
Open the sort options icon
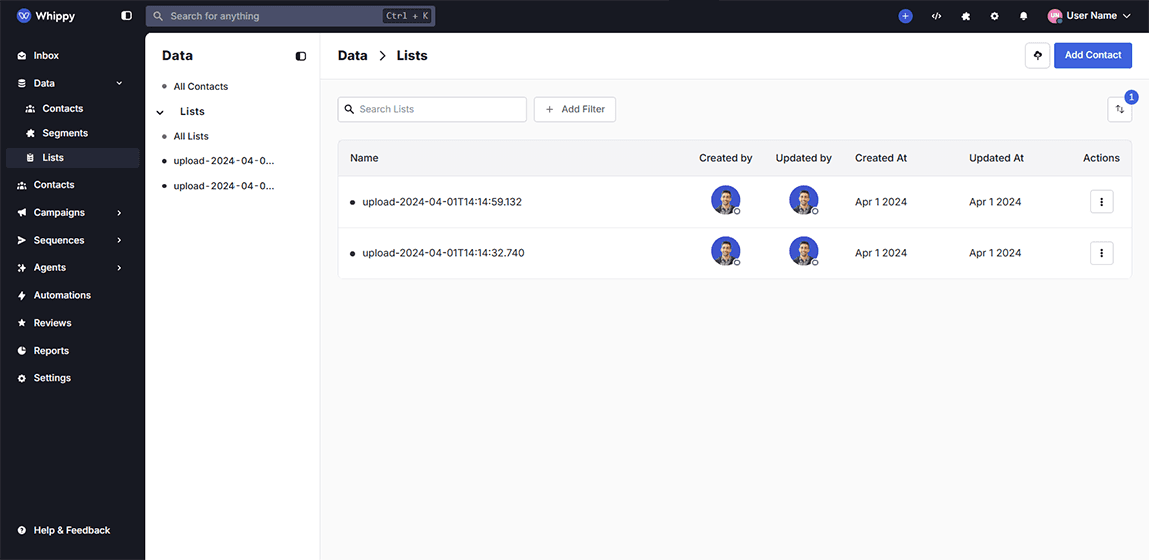coord(1120,109)
